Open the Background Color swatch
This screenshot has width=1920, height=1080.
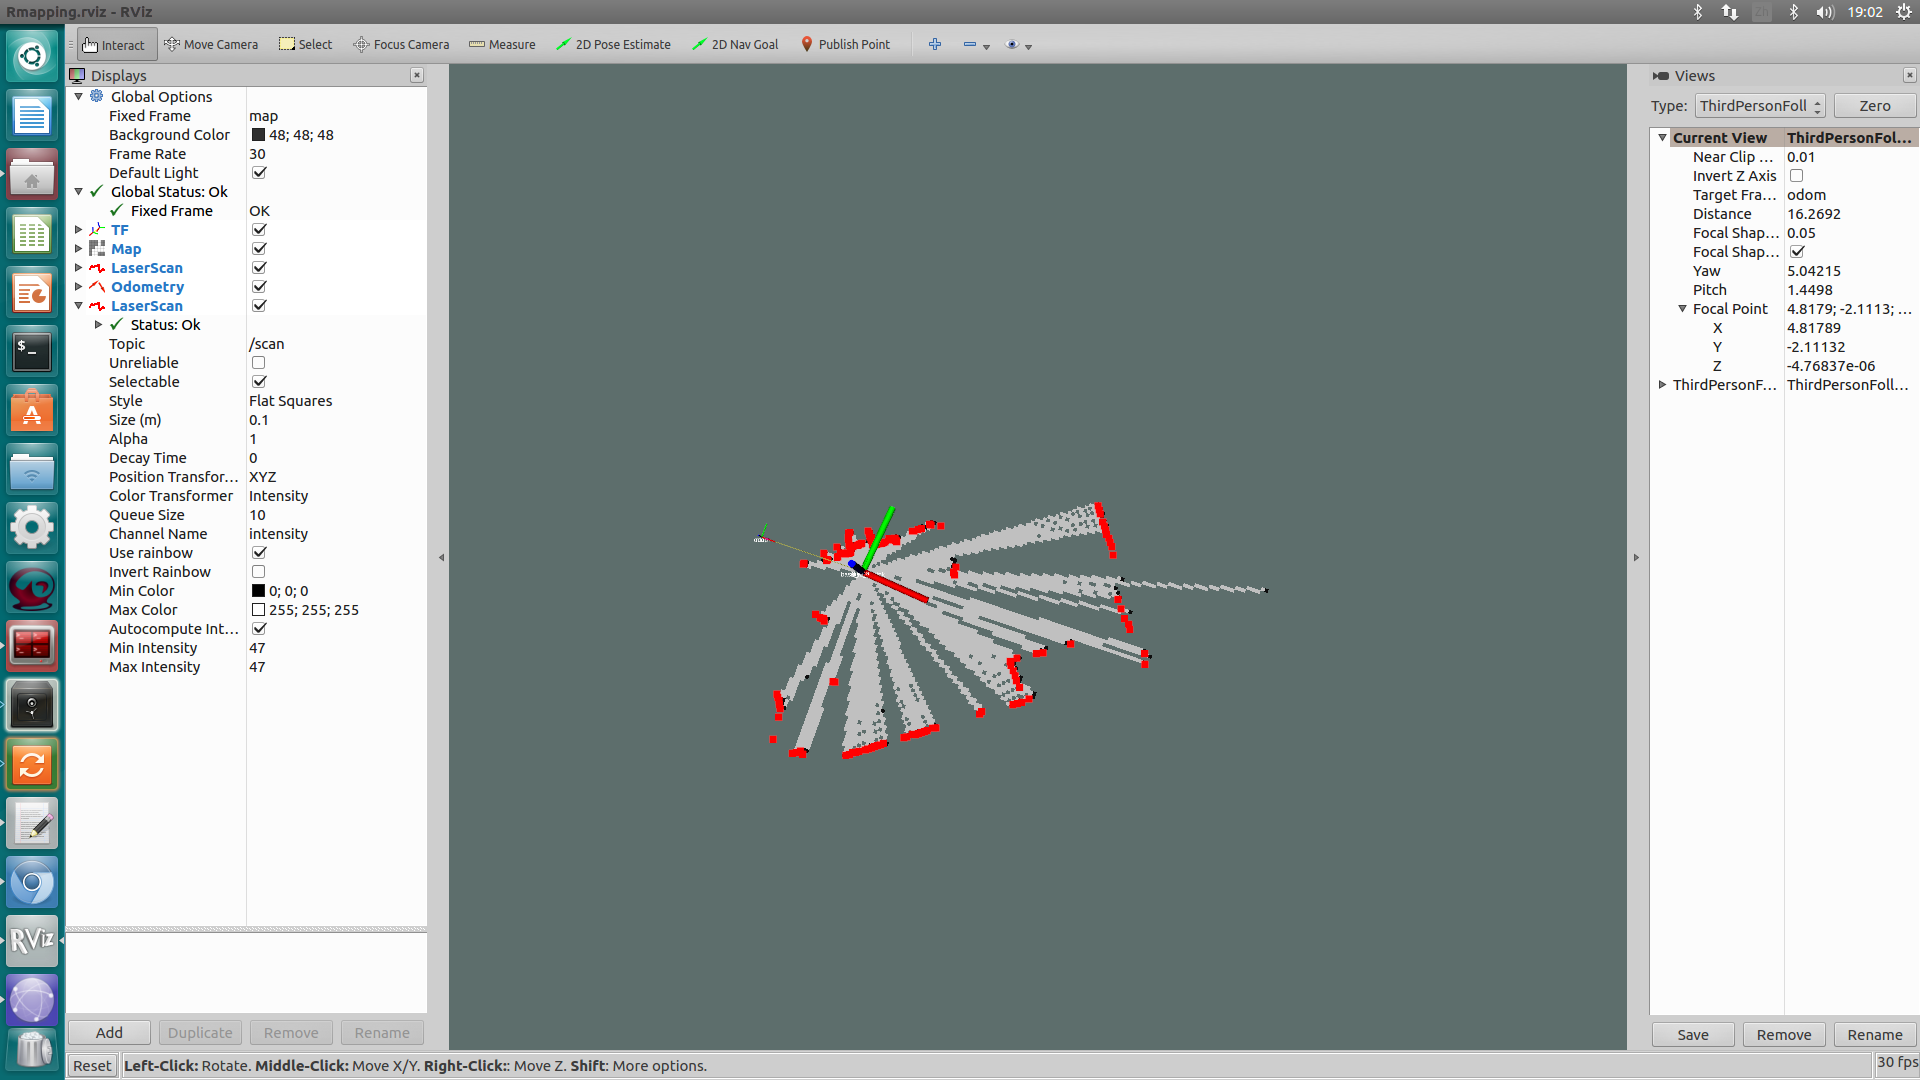point(257,134)
